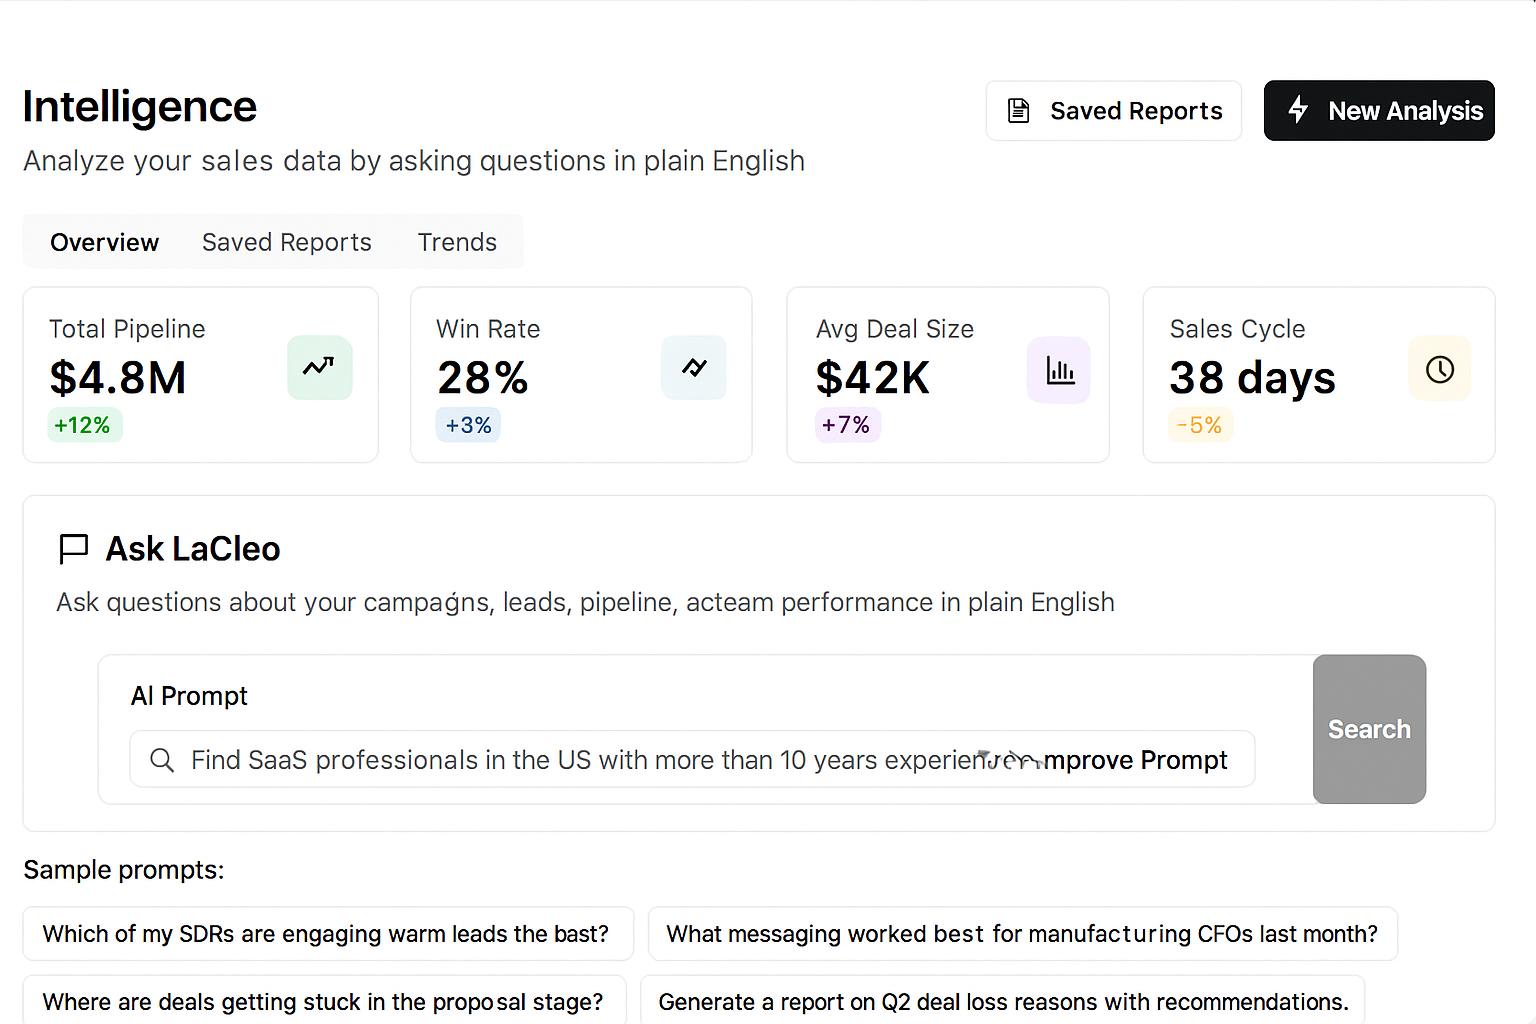Click the -5% Sales Cycle change badge
The image size is (1536, 1024).
pyautogui.click(x=1199, y=425)
